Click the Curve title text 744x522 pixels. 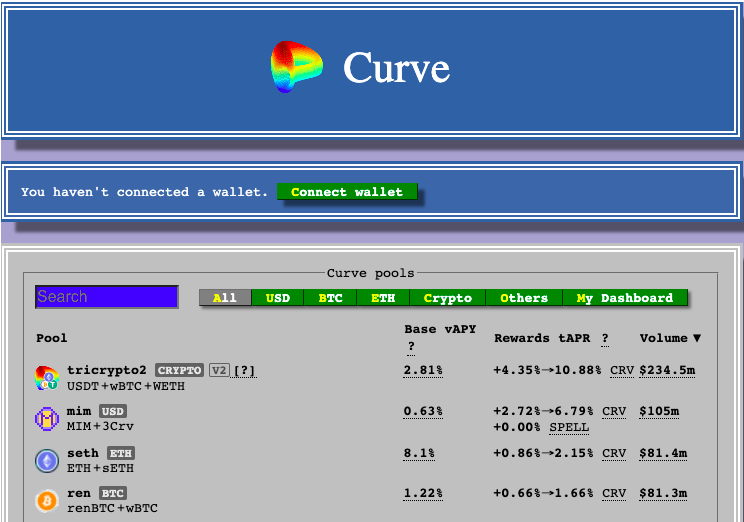click(x=396, y=68)
